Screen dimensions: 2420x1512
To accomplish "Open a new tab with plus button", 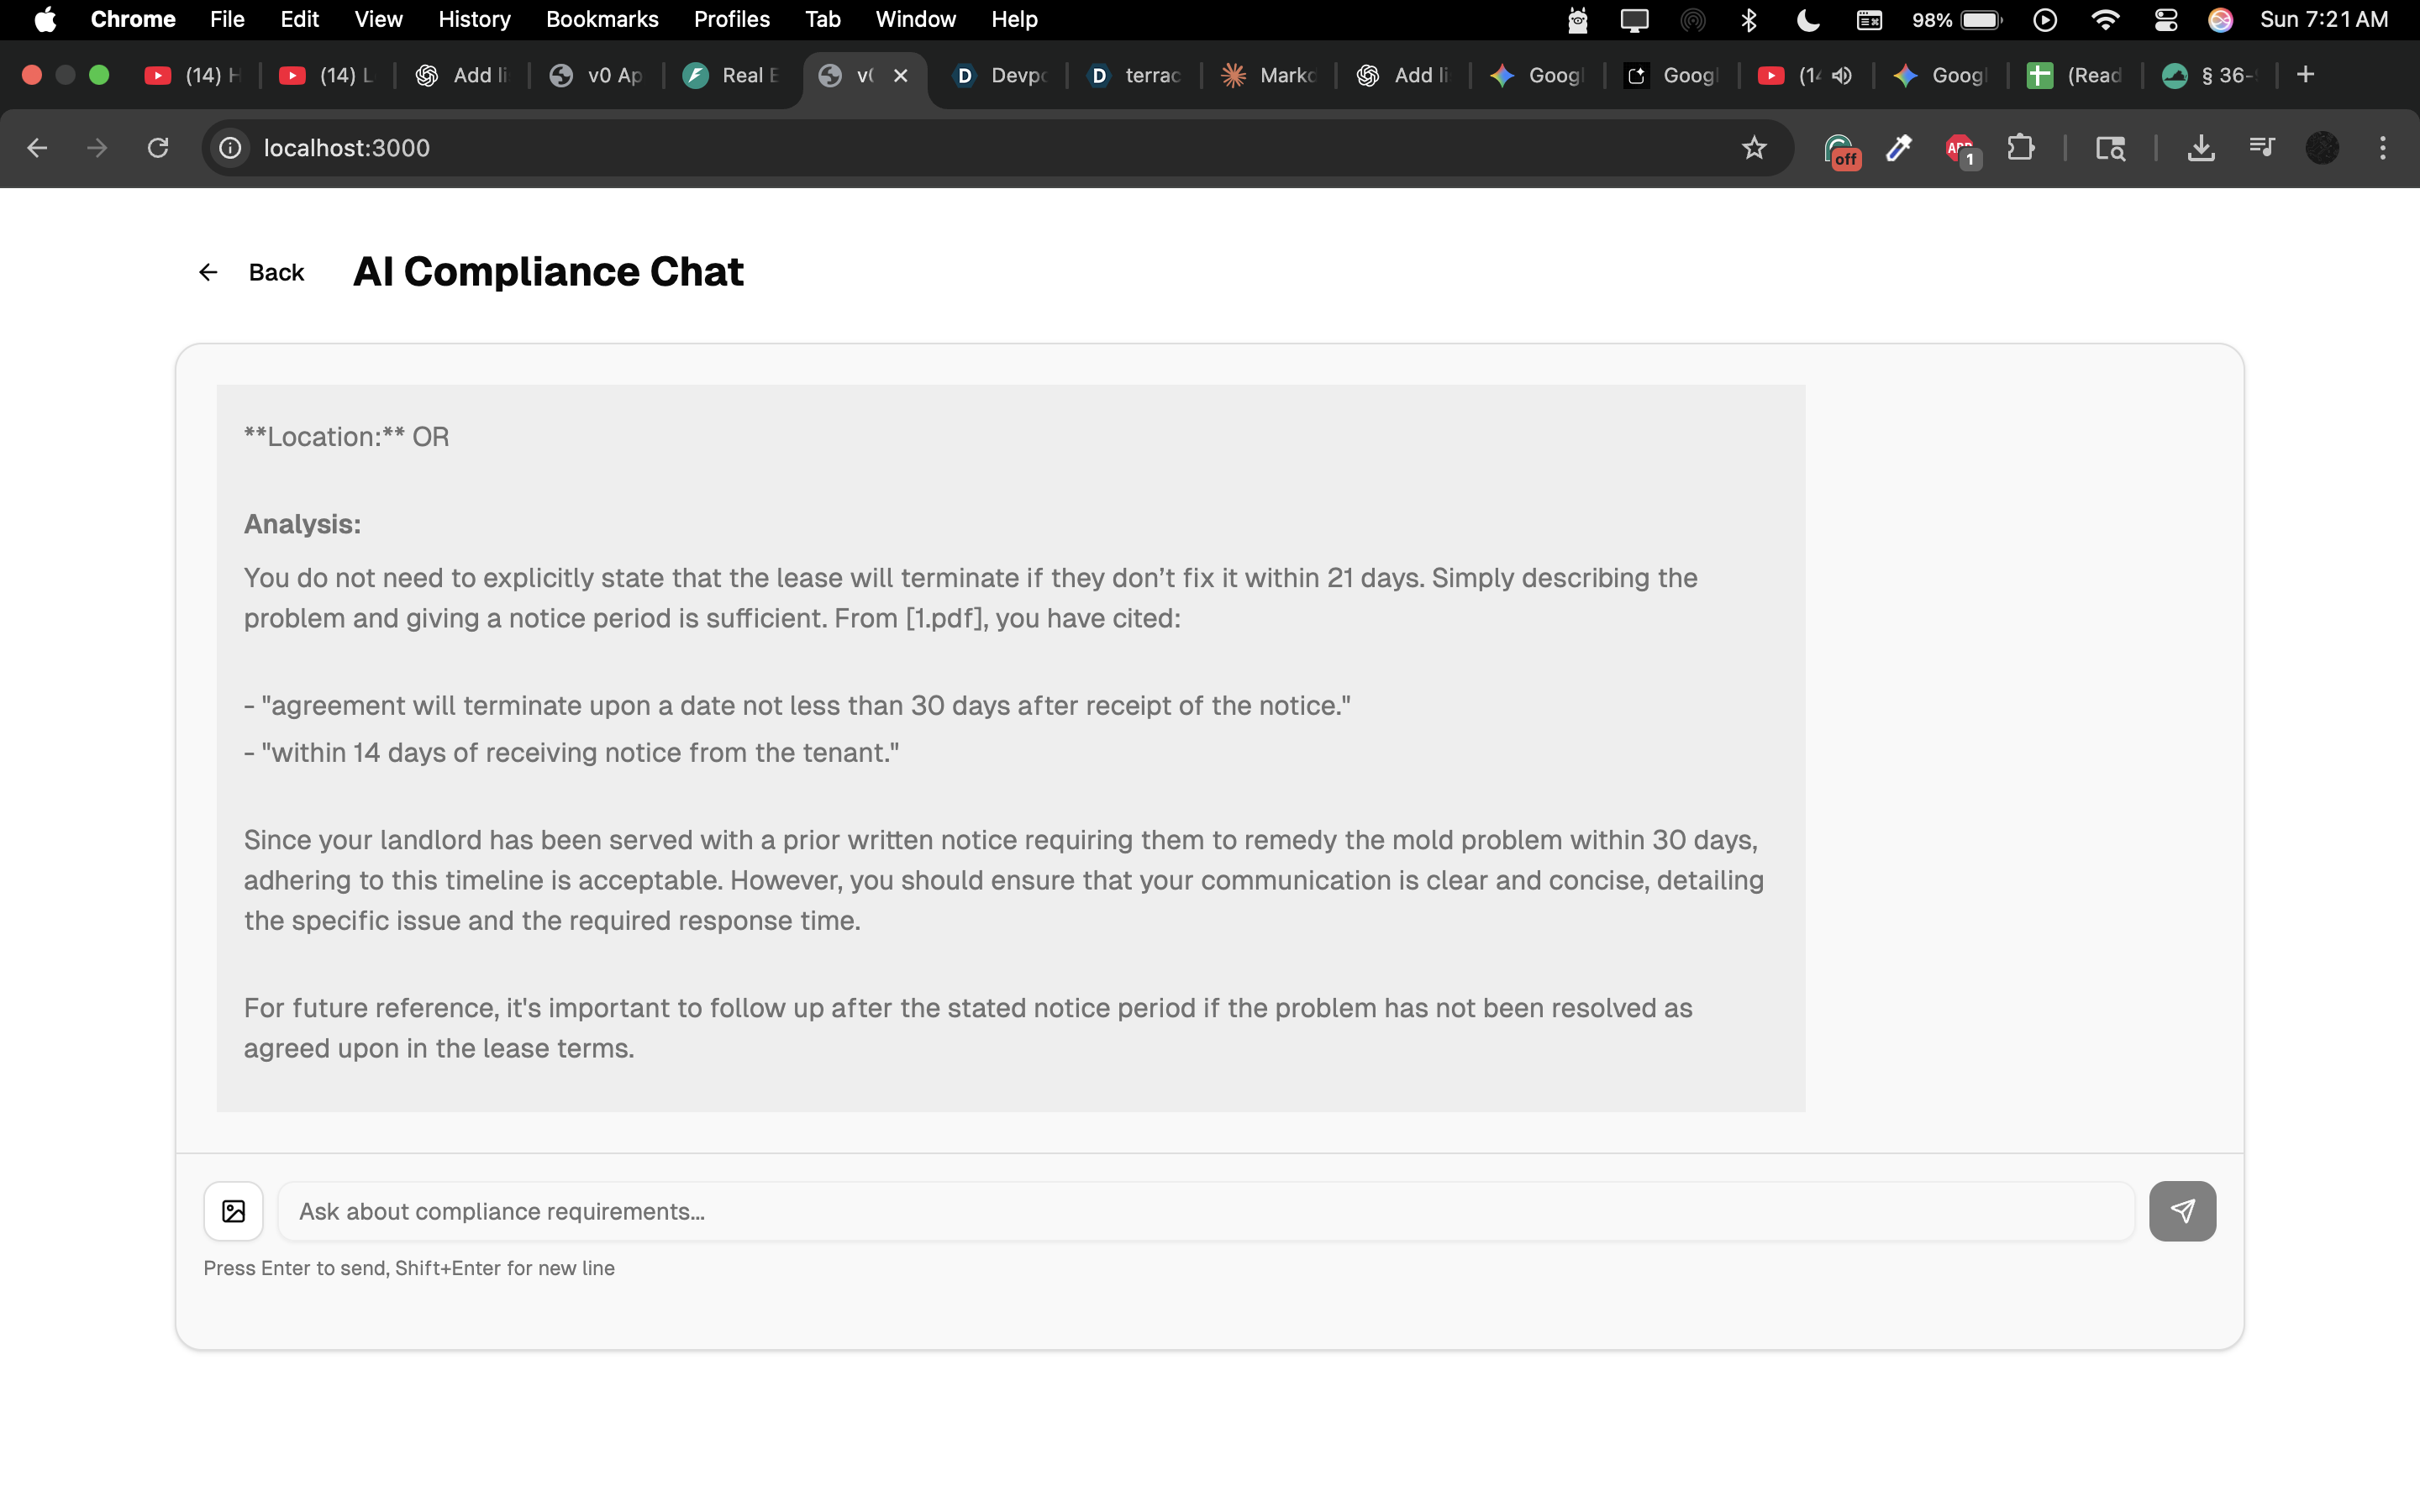I will coord(2305,75).
